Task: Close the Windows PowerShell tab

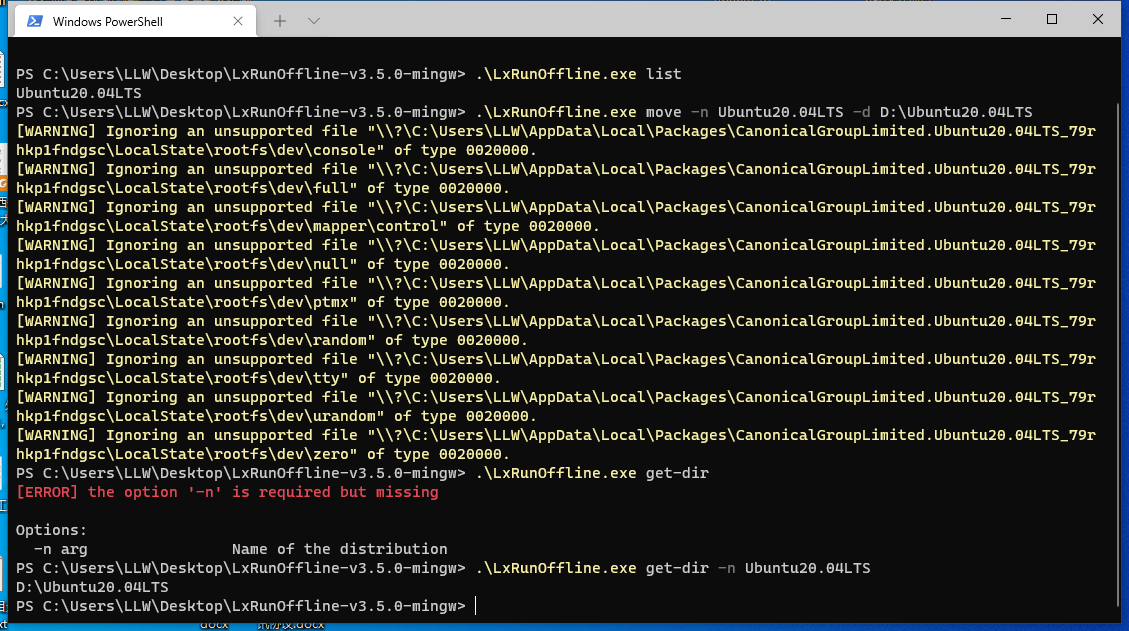Action: tap(238, 22)
